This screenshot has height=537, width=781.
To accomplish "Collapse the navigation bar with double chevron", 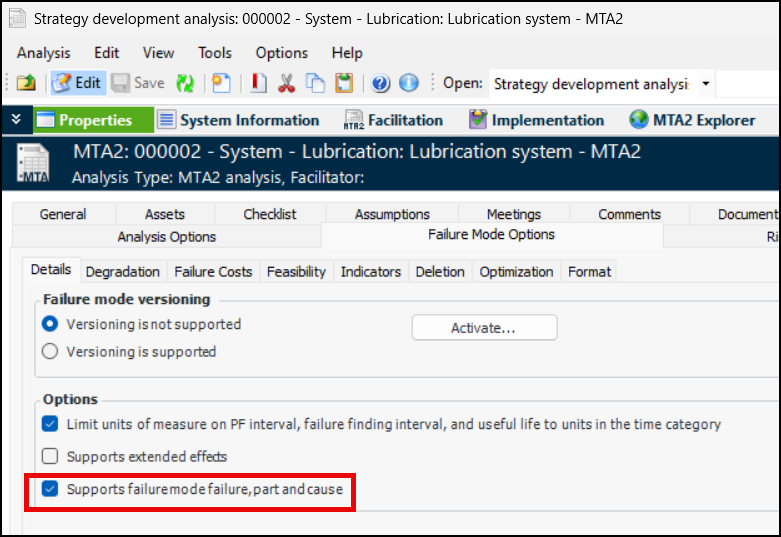I will (15, 120).
